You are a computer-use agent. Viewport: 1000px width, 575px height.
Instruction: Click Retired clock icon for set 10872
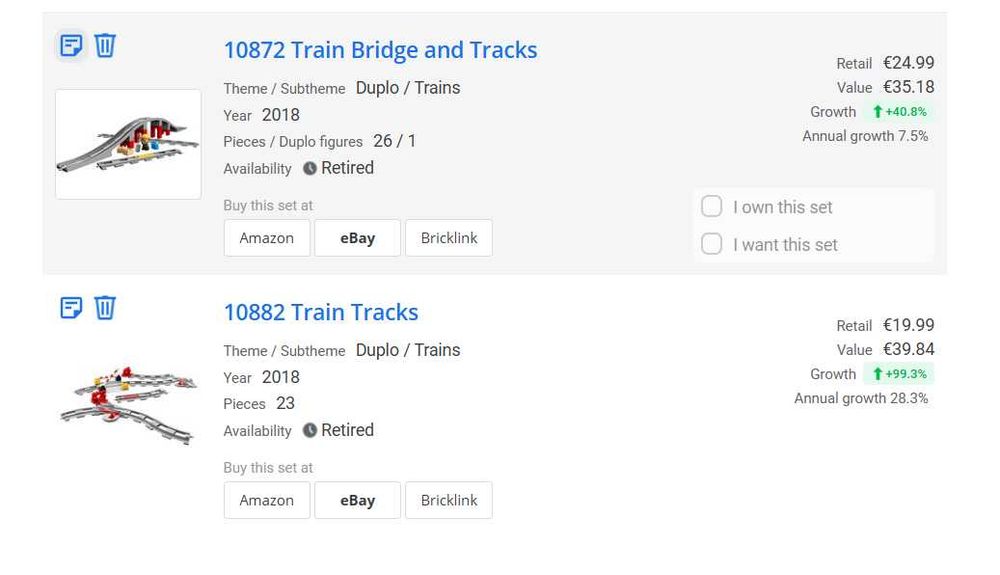(310, 168)
